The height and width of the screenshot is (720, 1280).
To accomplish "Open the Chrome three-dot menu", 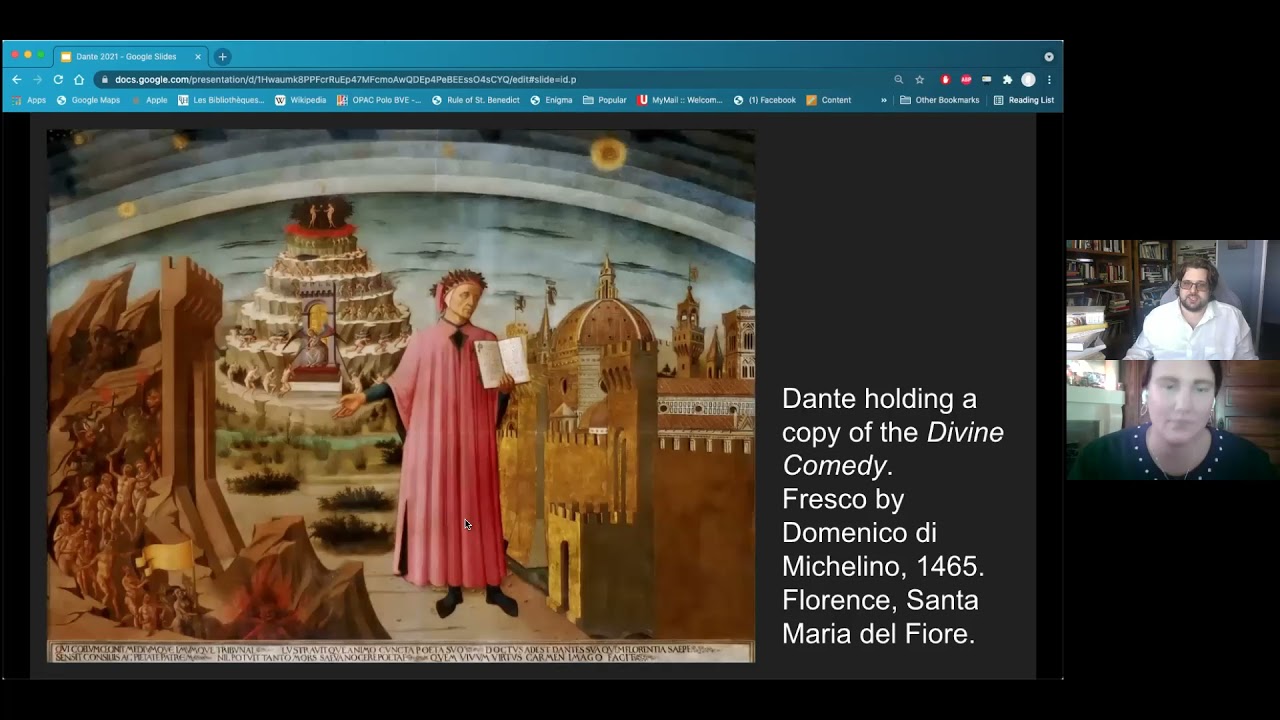I will click(x=1049, y=80).
